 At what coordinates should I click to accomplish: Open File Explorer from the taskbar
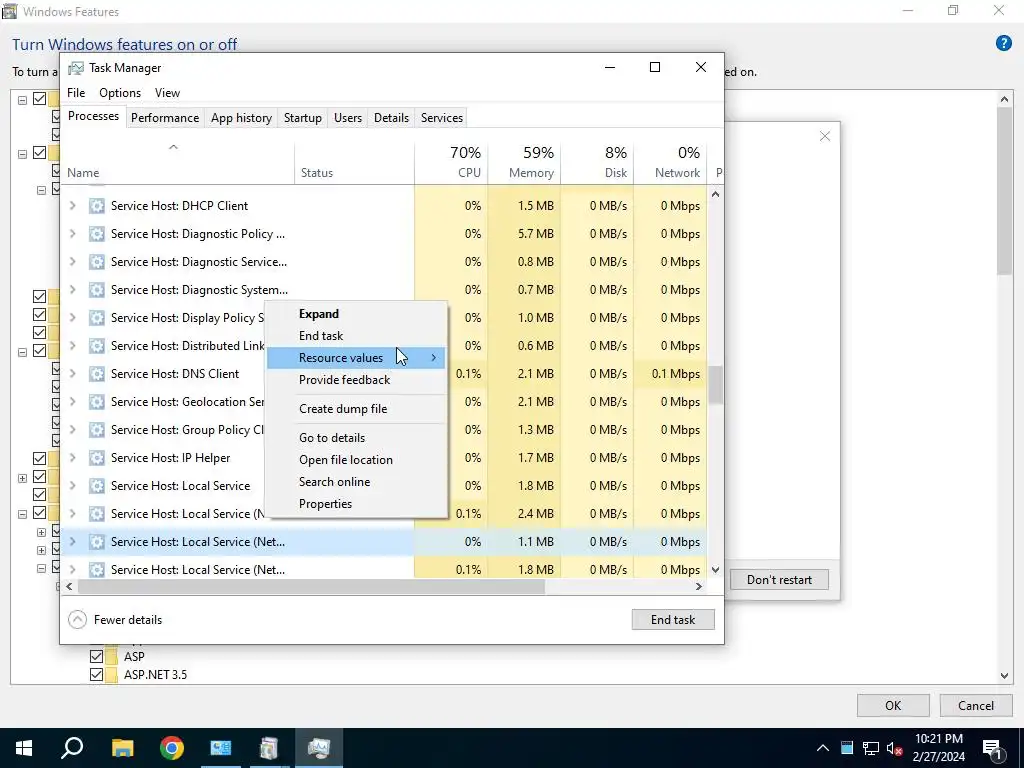(x=122, y=748)
